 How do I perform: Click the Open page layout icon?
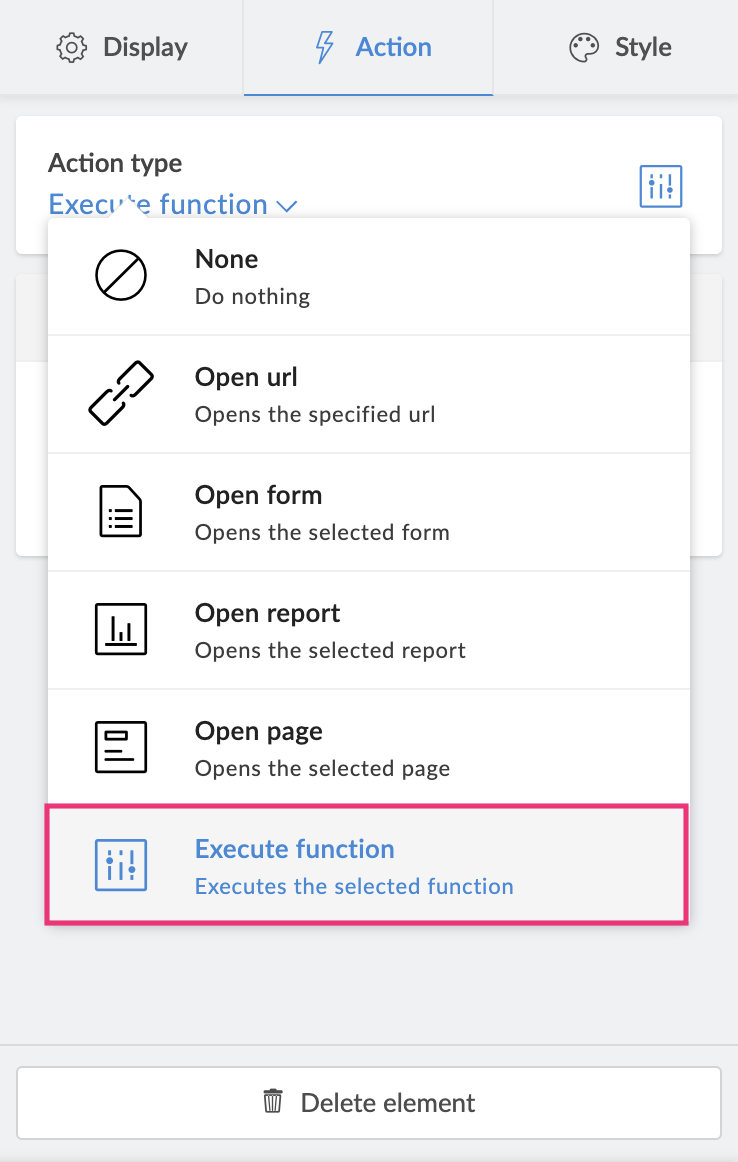pos(121,748)
